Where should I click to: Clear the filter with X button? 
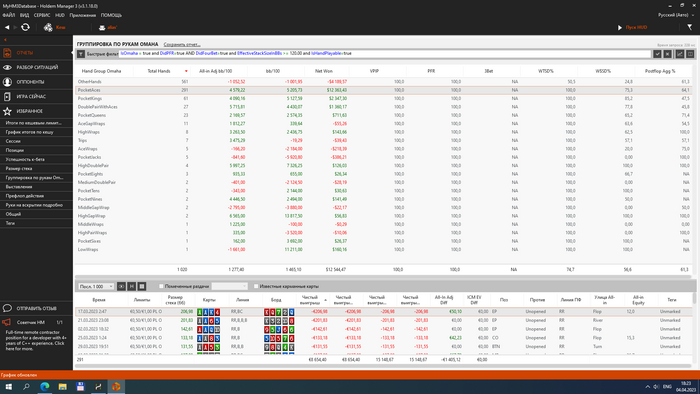(667, 54)
